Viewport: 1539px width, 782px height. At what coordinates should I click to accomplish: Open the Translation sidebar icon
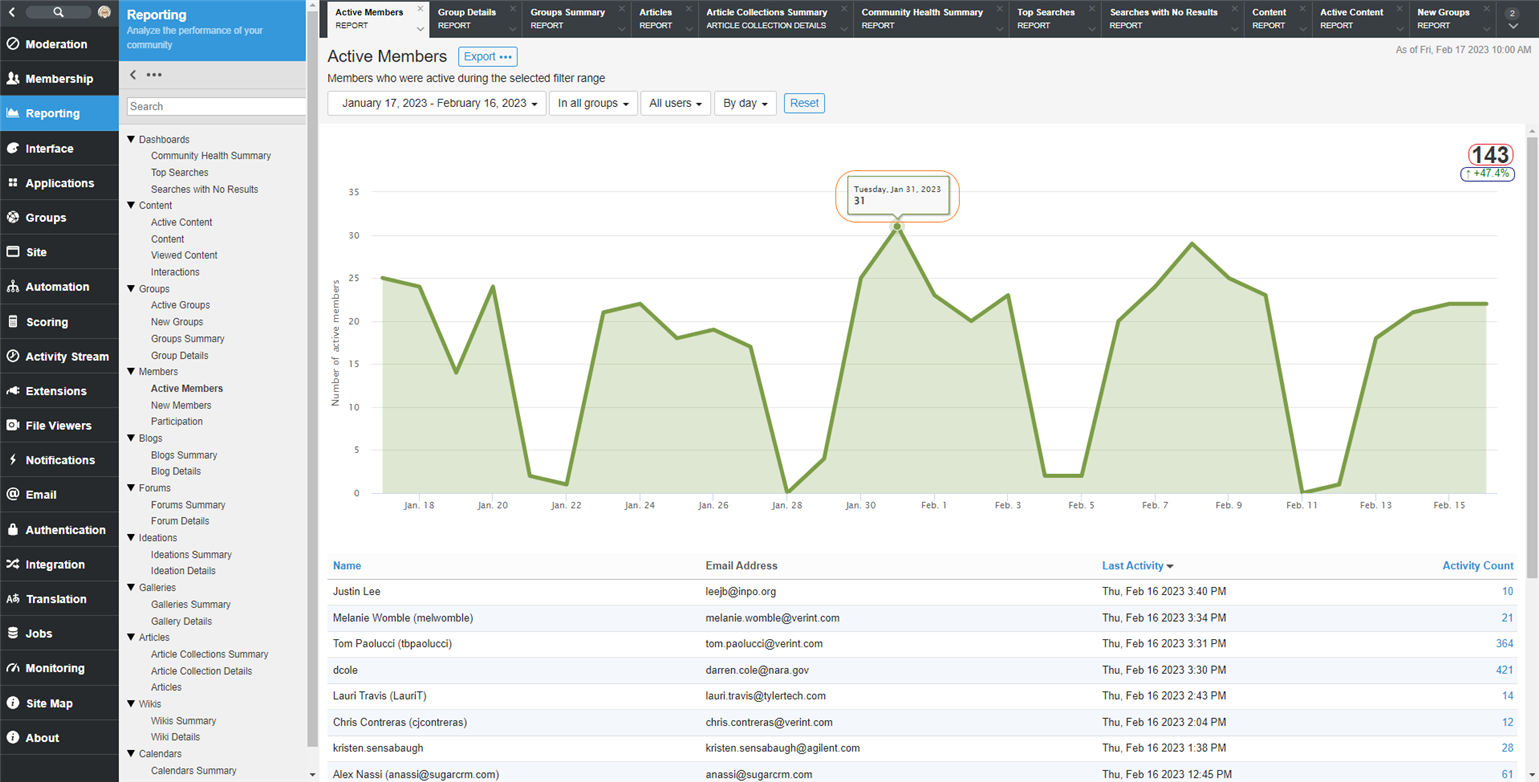[x=13, y=599]
